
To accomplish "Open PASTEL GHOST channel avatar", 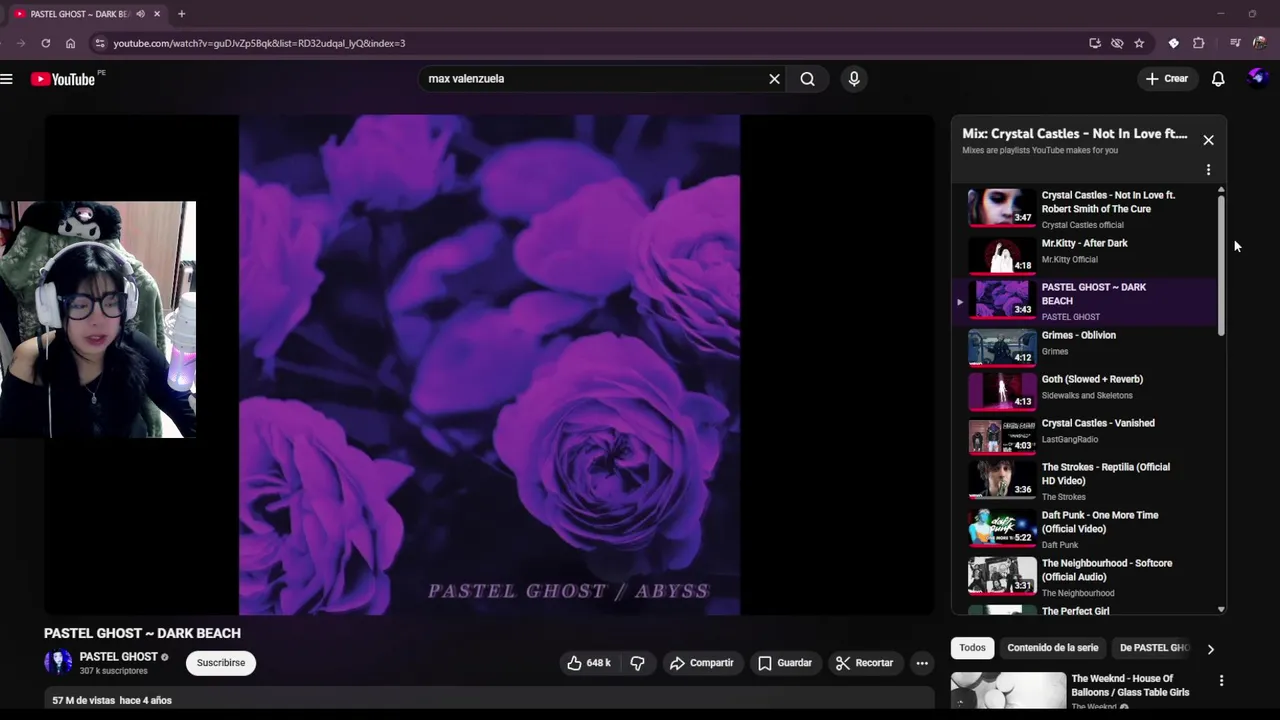I will click(x=58, y=663).
